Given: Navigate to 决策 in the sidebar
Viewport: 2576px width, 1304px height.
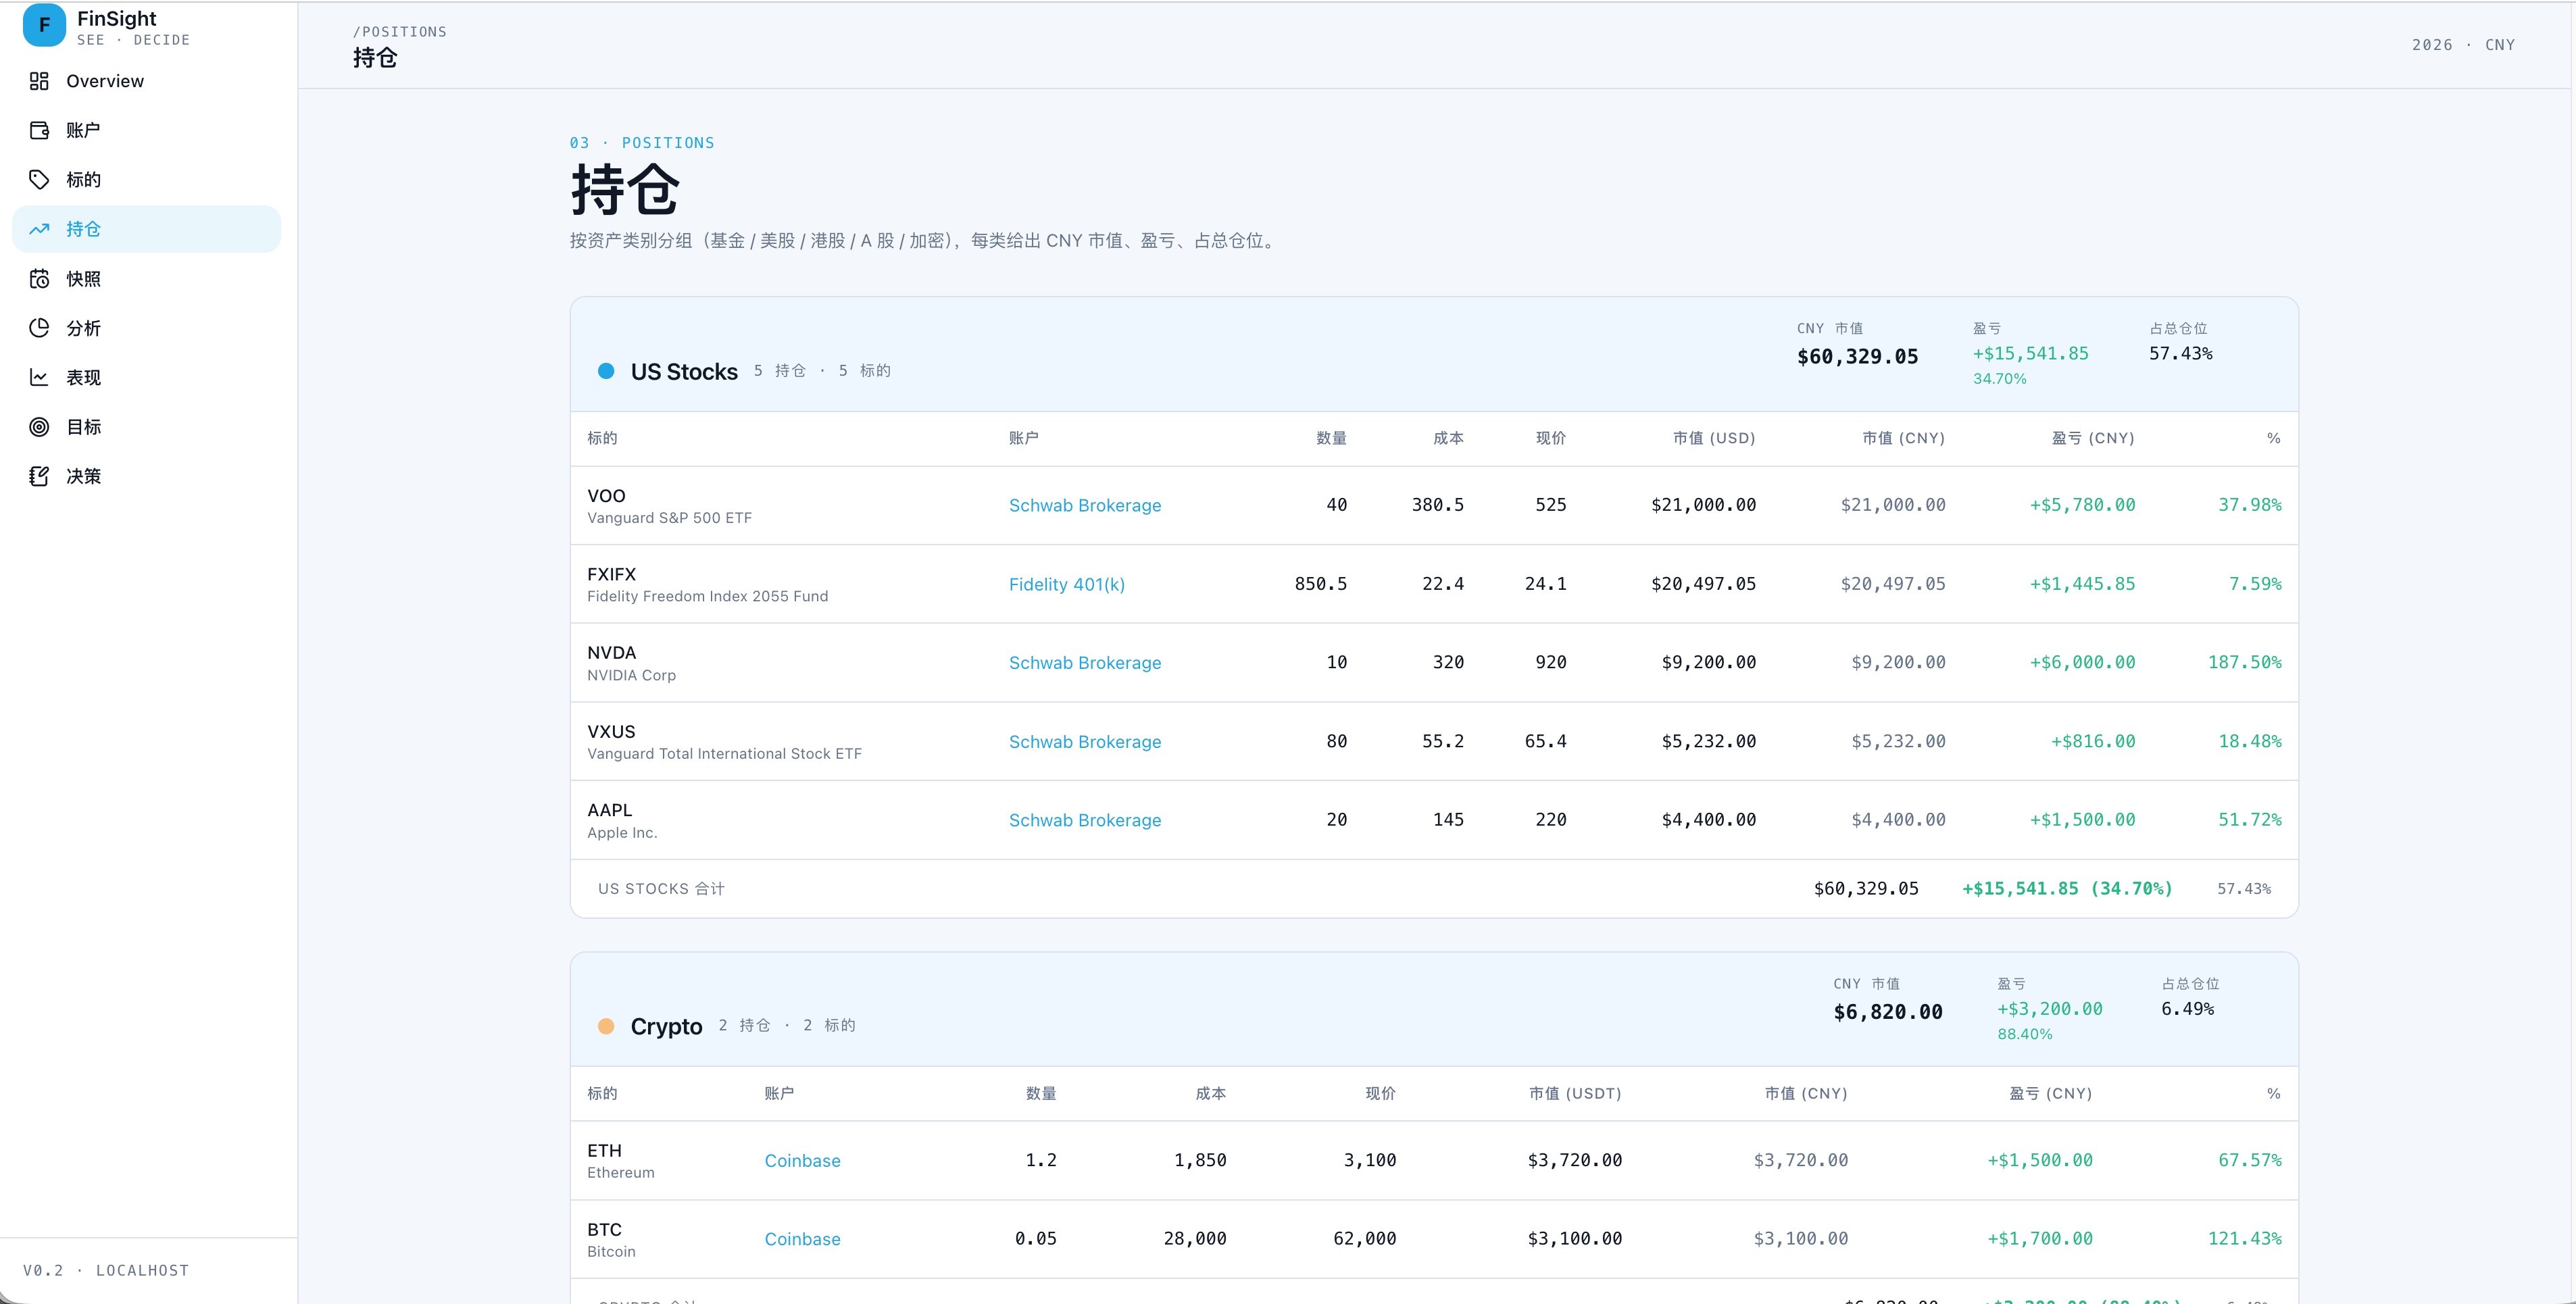Looking at the screenshot, I should [x=147, y=476].
